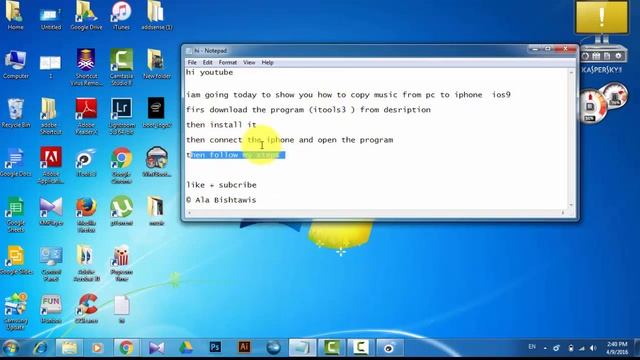This screenshot has width=640, height=360.
Task: Open the taskbar clock showing 2:40 PM
Action: (x=617, y=348)
